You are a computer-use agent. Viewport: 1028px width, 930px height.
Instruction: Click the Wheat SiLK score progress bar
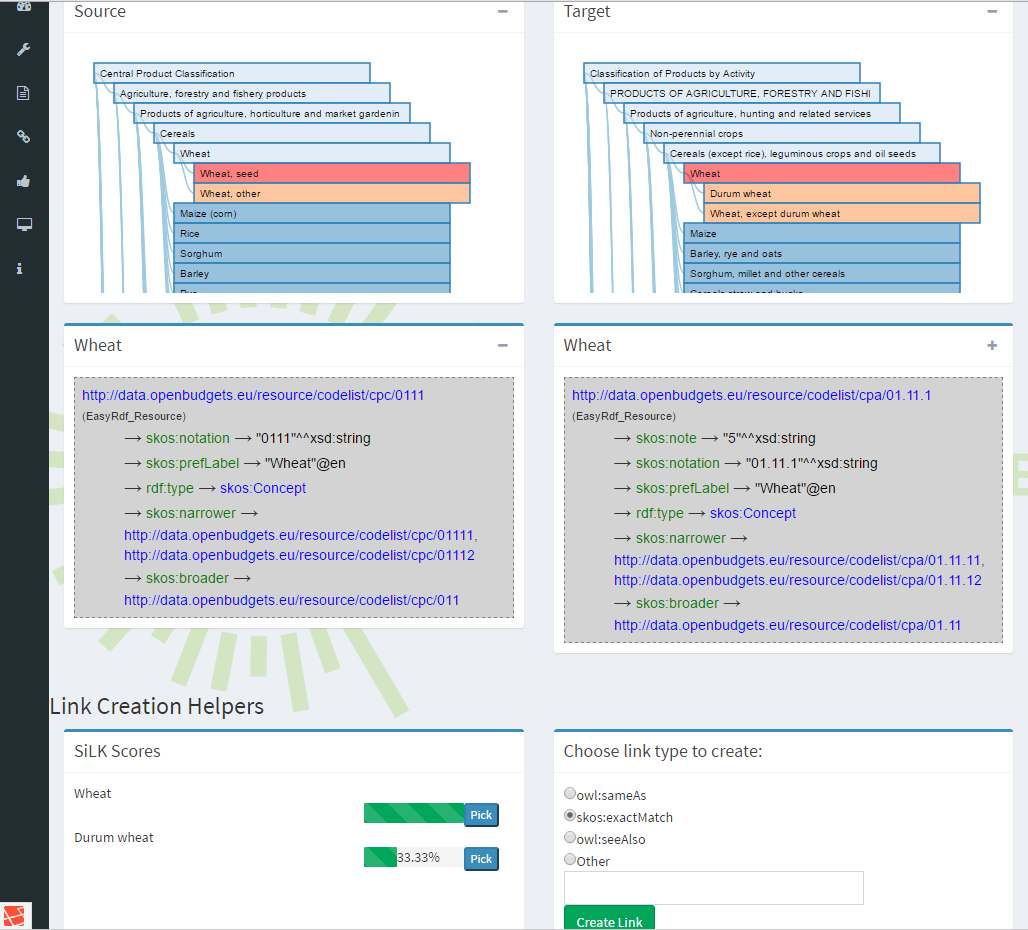[414, 813]
